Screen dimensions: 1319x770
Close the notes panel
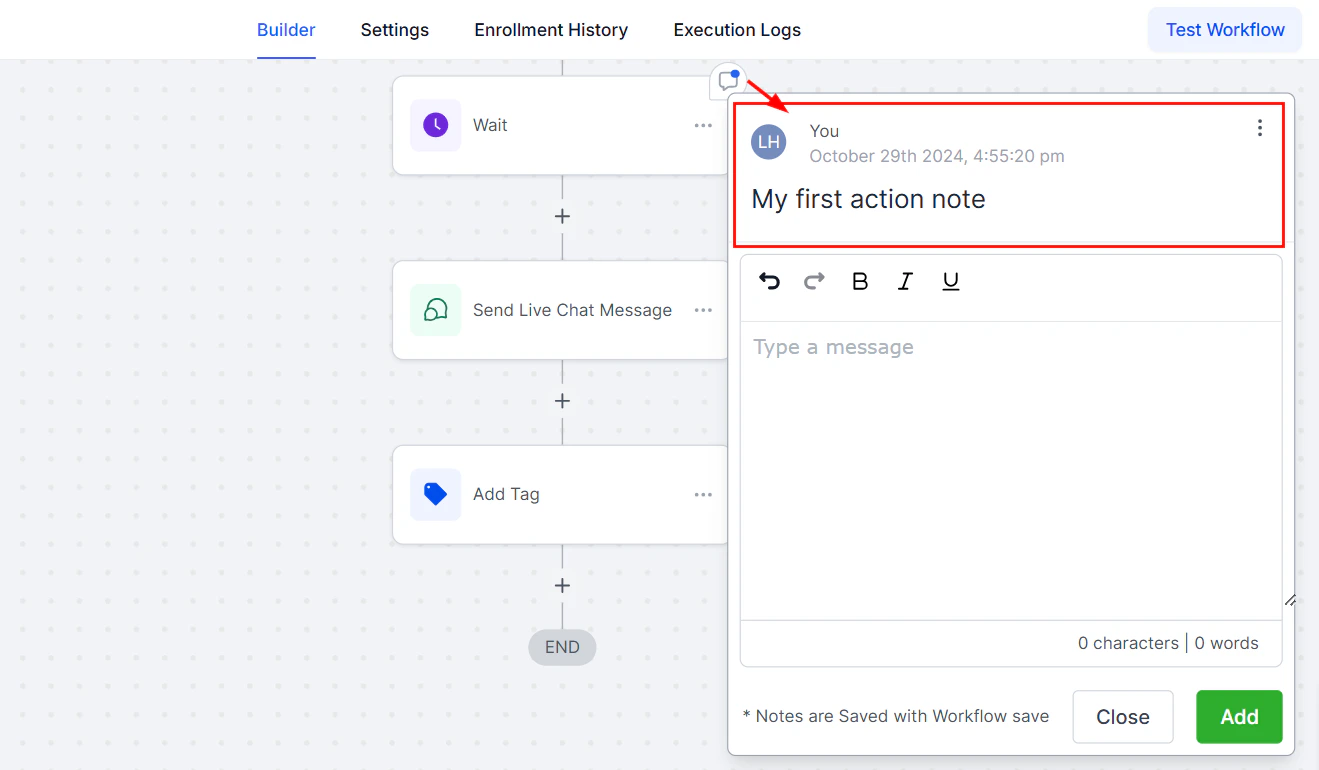point(1122,716)
